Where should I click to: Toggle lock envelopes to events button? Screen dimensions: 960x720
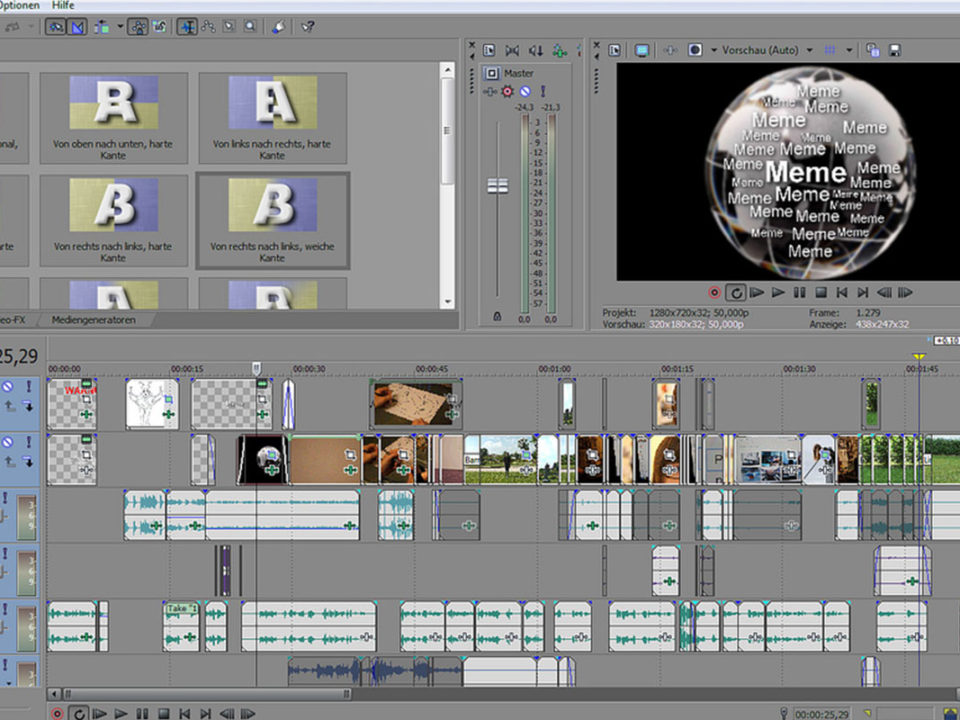click(138, 26)
